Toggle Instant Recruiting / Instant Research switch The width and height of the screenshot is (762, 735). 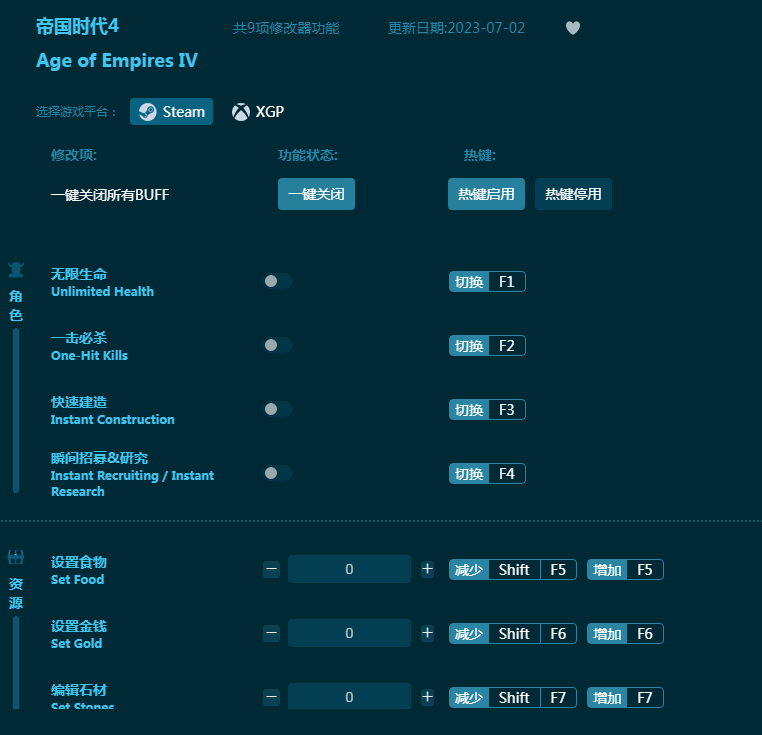[278, 473]
